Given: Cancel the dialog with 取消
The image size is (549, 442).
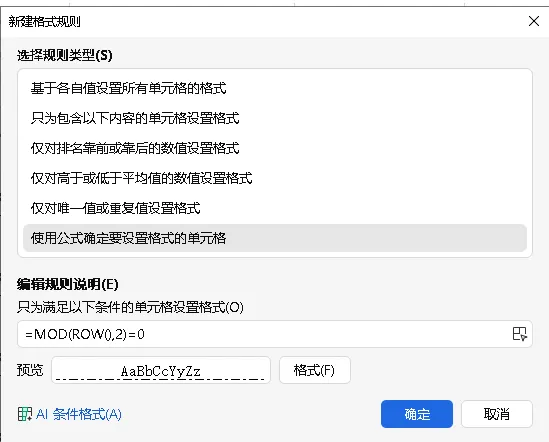Looking at the screenshot, I should click(496, 414).
